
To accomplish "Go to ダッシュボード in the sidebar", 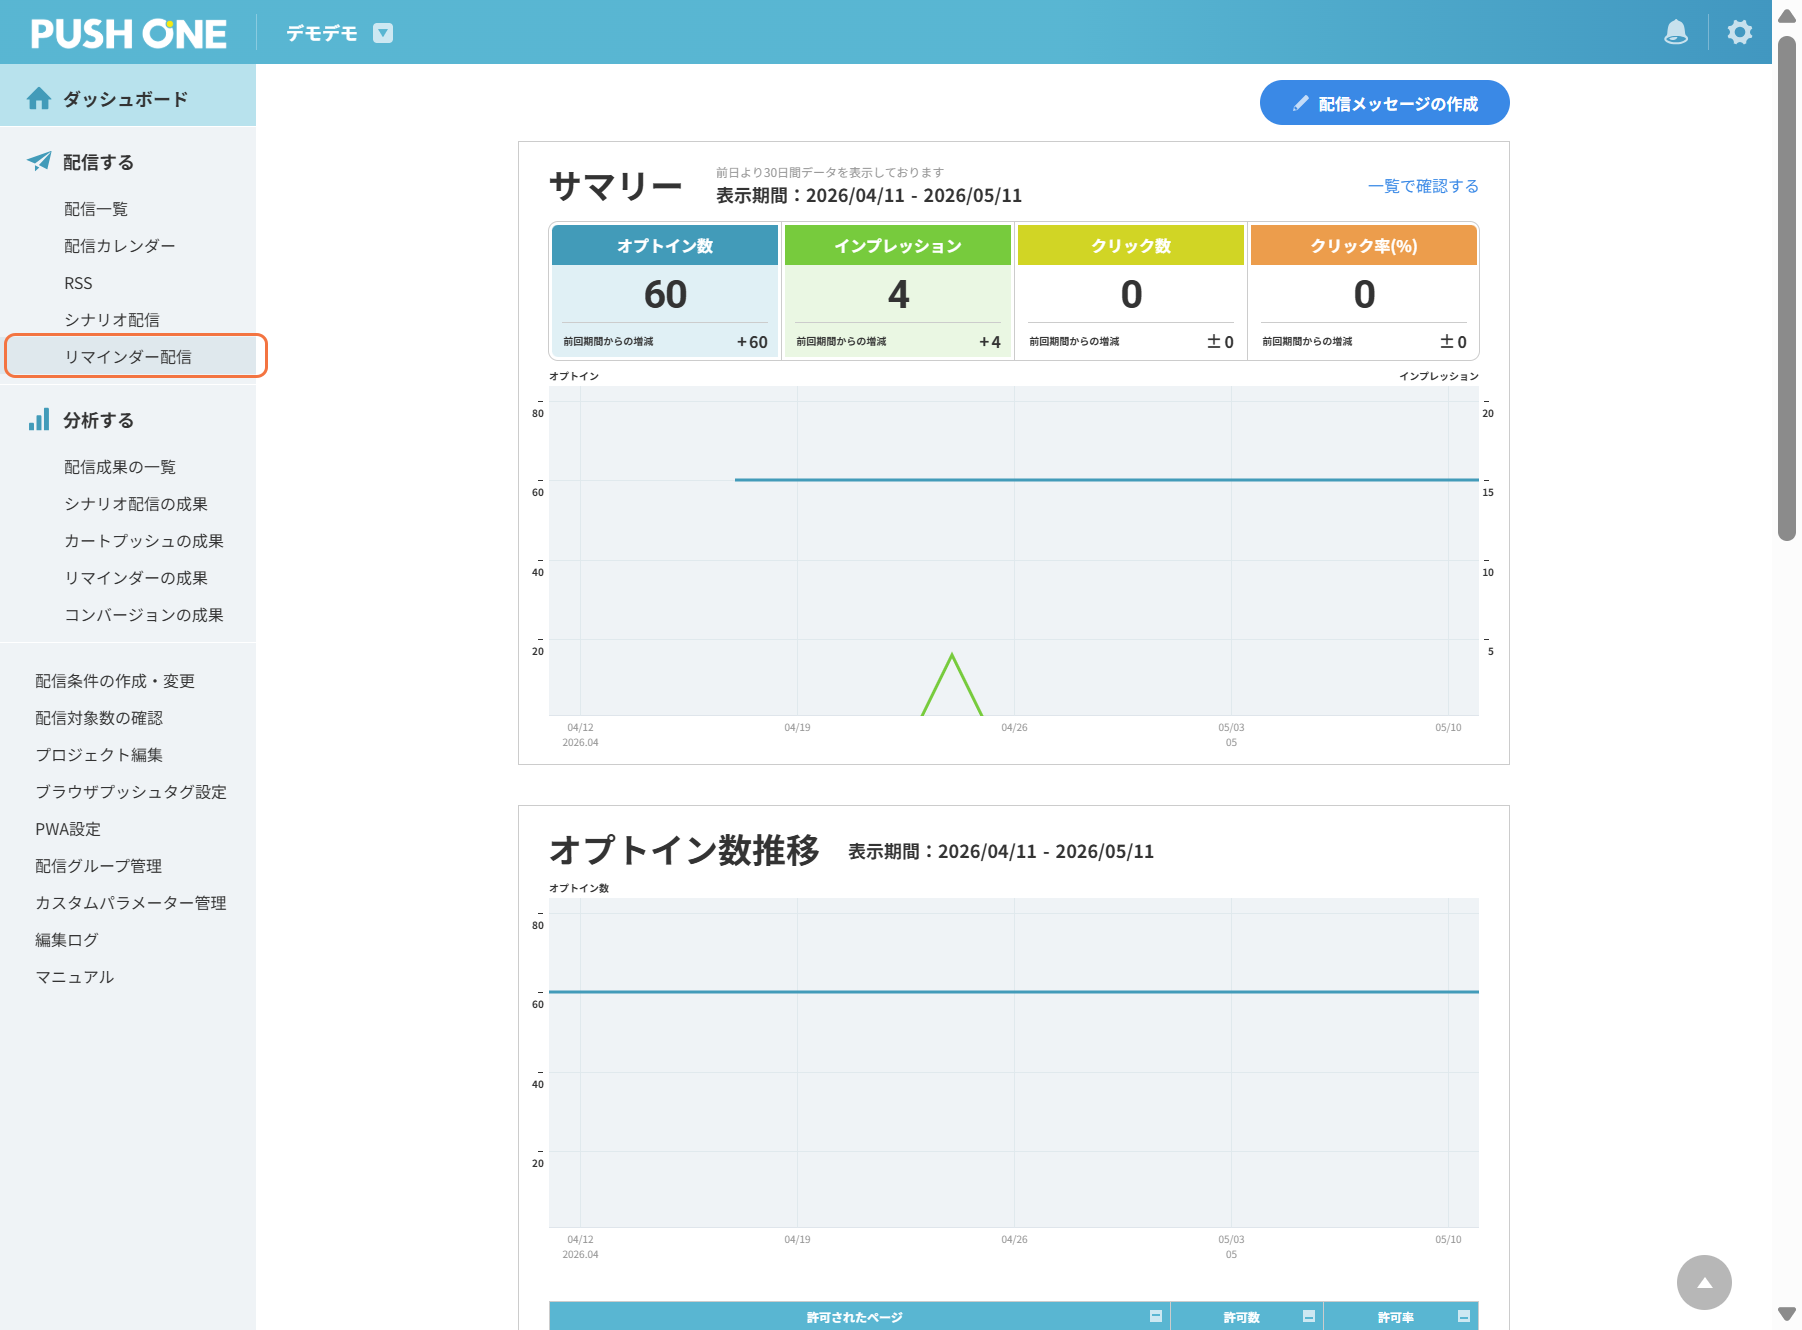I will [127, 96].
